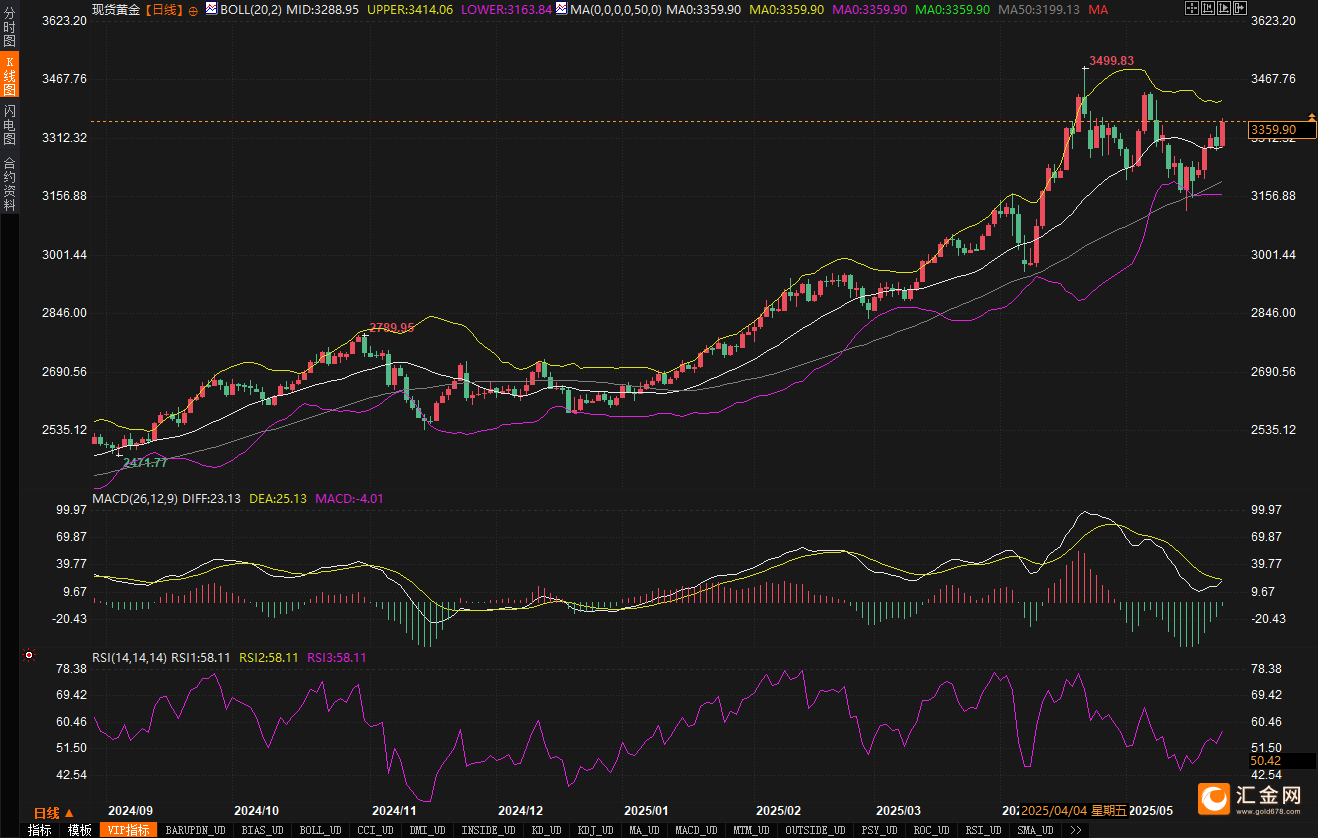Click the jump-to-start chart icon
This screenshot has height=838, width=1318.
(x=1207, y=8)
